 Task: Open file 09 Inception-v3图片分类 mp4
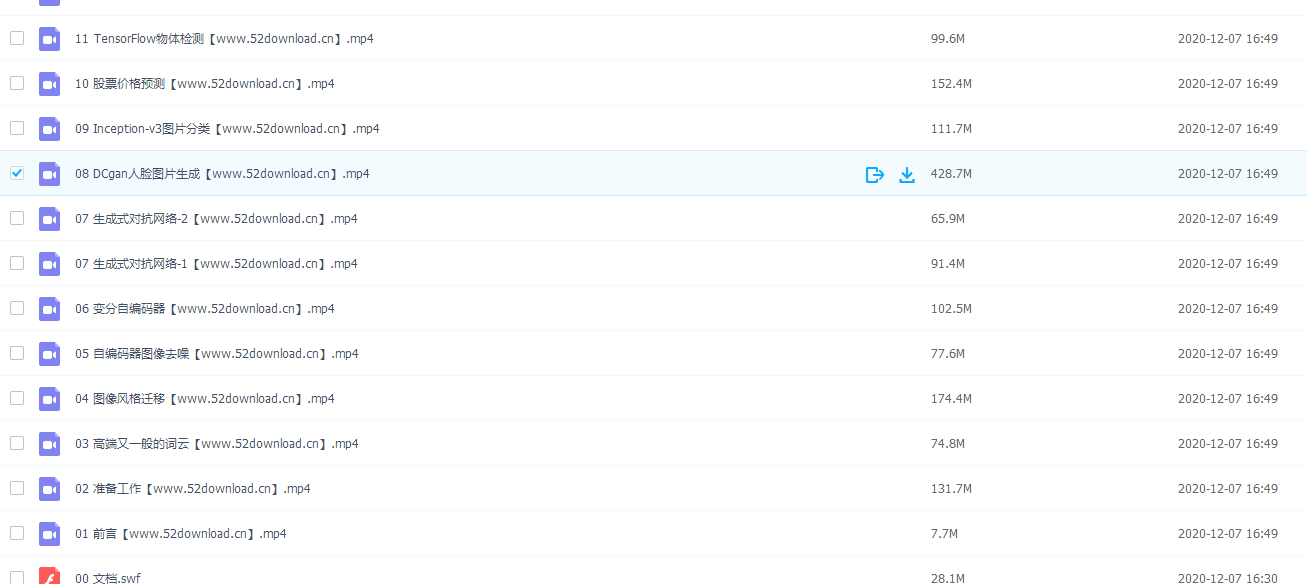[227, 129]
